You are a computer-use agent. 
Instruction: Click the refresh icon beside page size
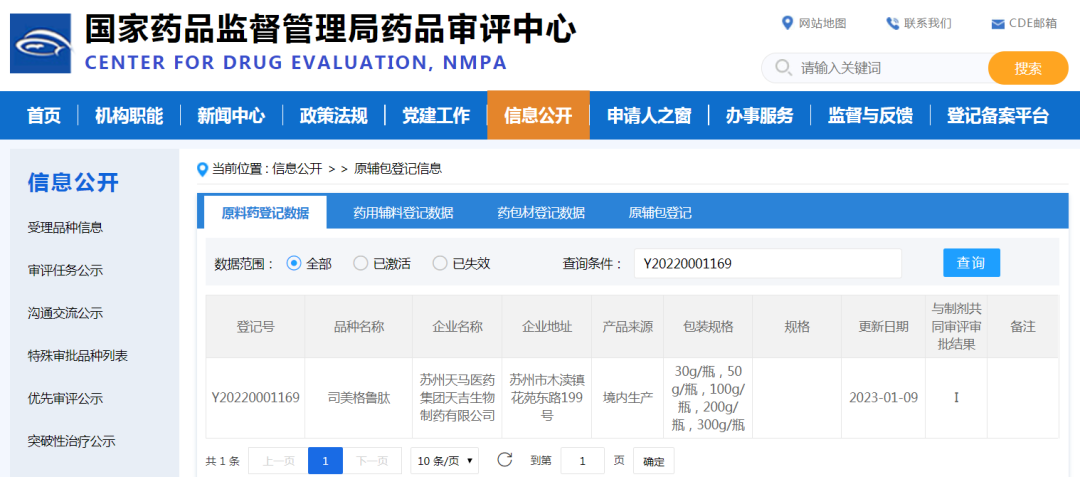pyautogui.click(x=504, y=460)
